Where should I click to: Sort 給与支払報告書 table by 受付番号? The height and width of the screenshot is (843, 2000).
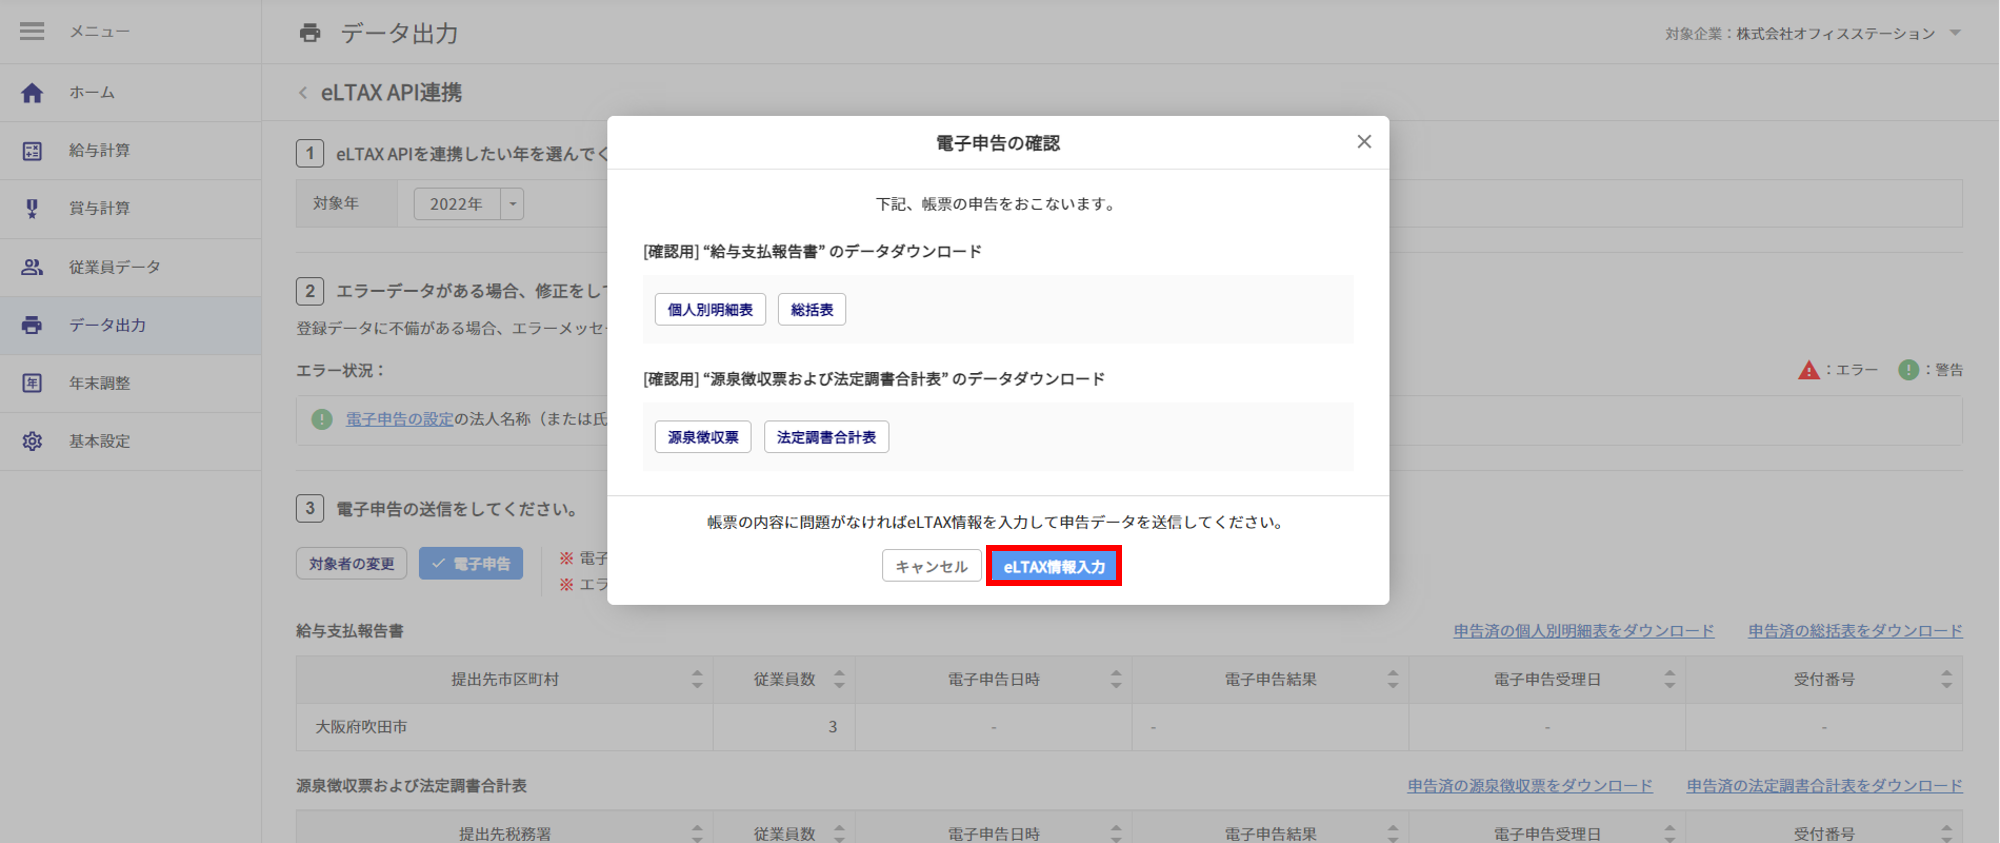[1946, 680]
